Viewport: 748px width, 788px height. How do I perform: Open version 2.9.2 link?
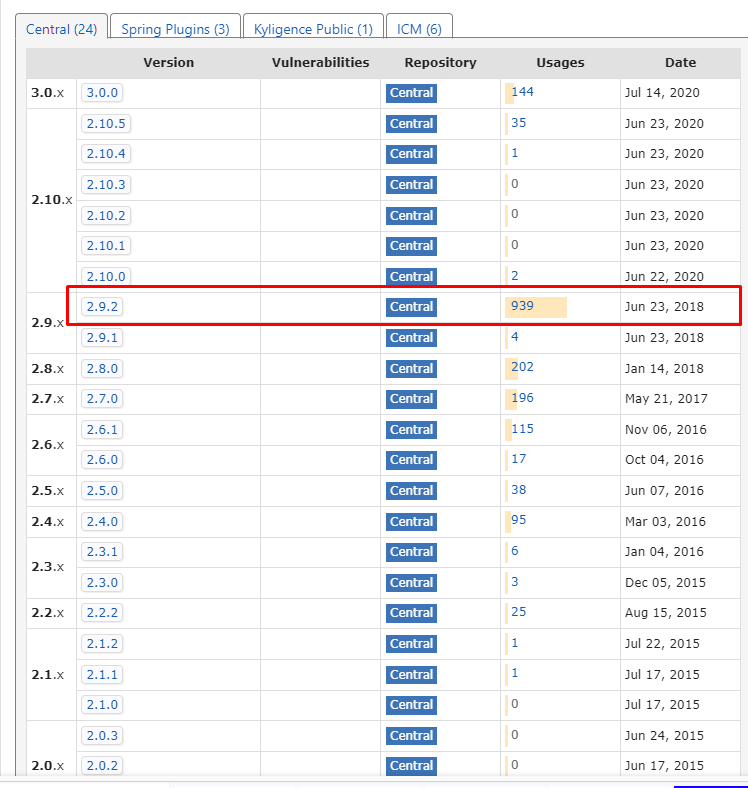point(102,307)
